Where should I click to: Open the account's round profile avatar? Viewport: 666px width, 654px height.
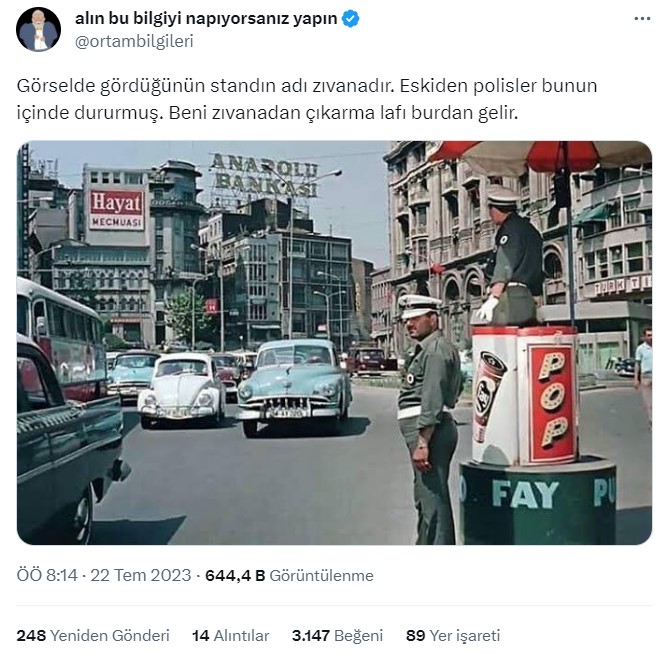point(38,29)
